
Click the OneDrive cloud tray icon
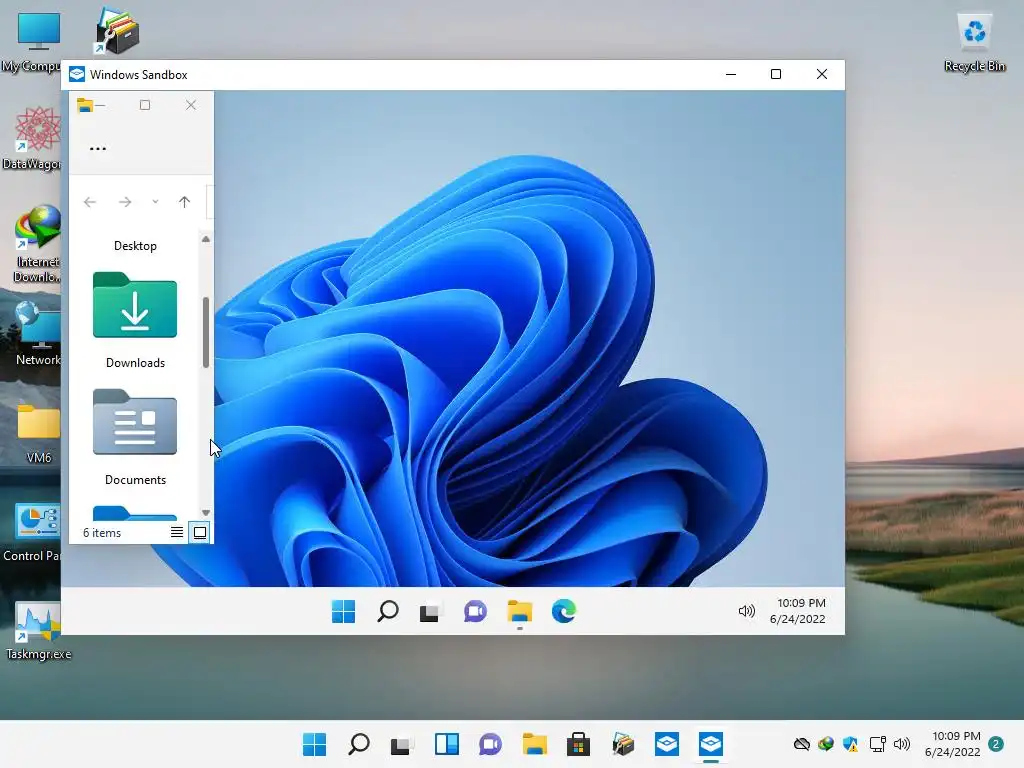click(x=801, y=744)
